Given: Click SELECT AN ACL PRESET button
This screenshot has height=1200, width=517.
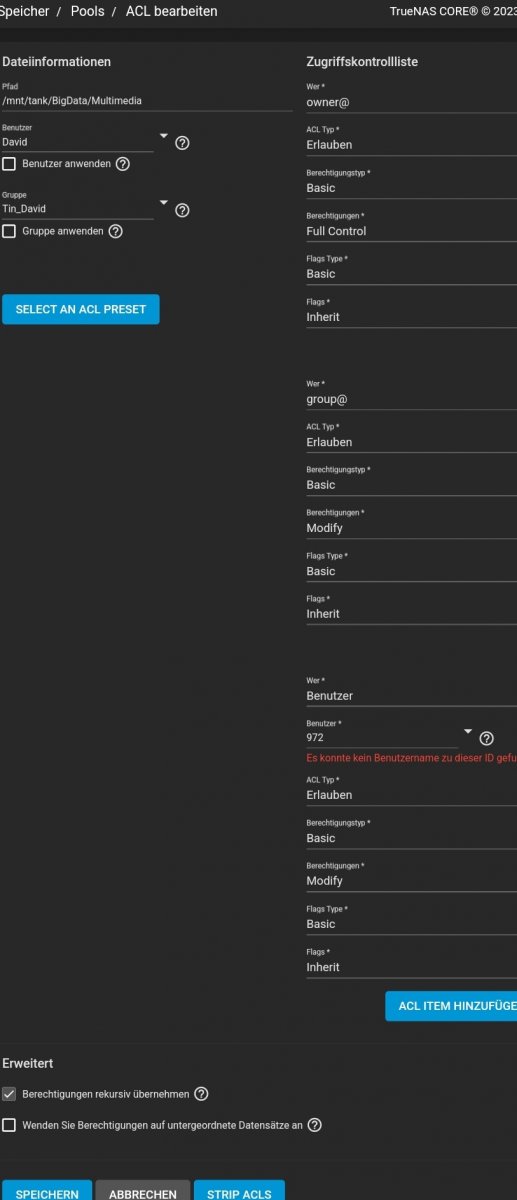Looking at the screenshot, I should click(x=80, y=309).
